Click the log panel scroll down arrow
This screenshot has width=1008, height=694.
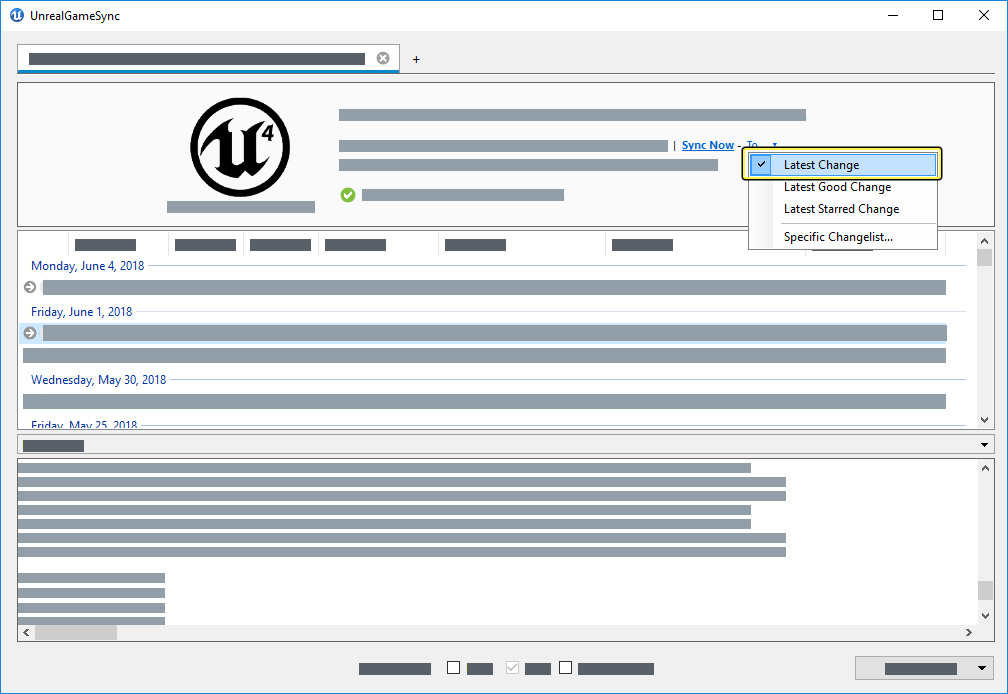(x=985, y=616)
